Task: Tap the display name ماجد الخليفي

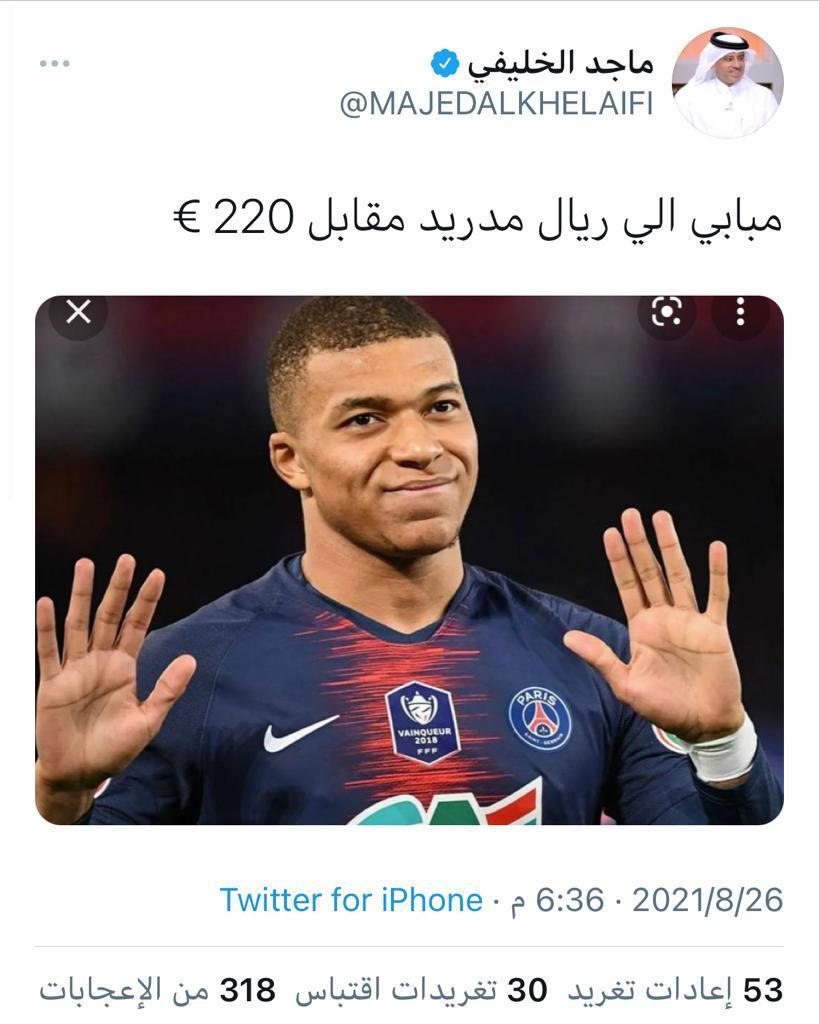Action: click(560, 63)
